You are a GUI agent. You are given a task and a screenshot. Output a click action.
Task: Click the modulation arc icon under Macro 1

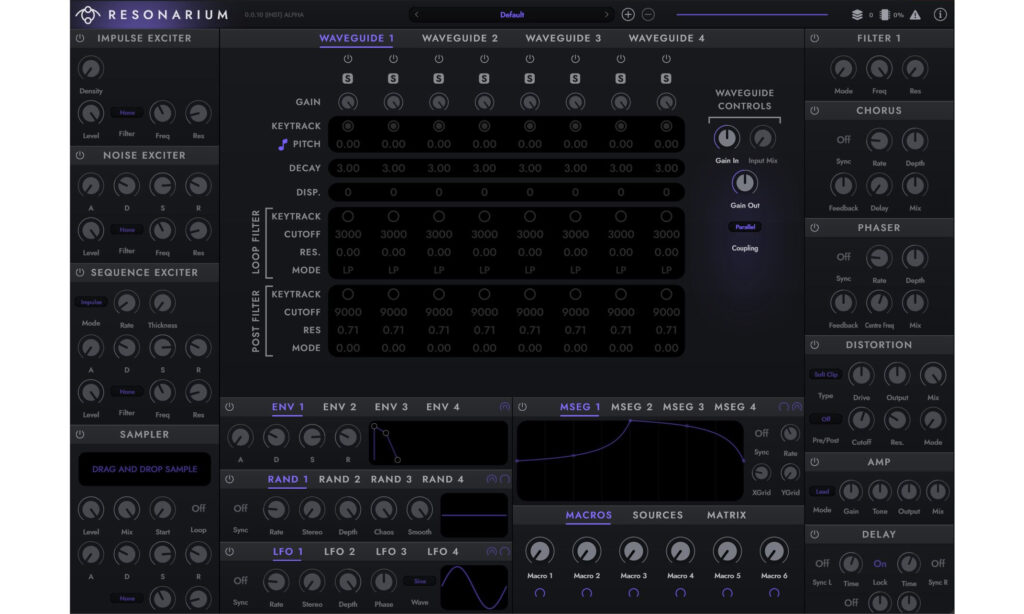539,593
